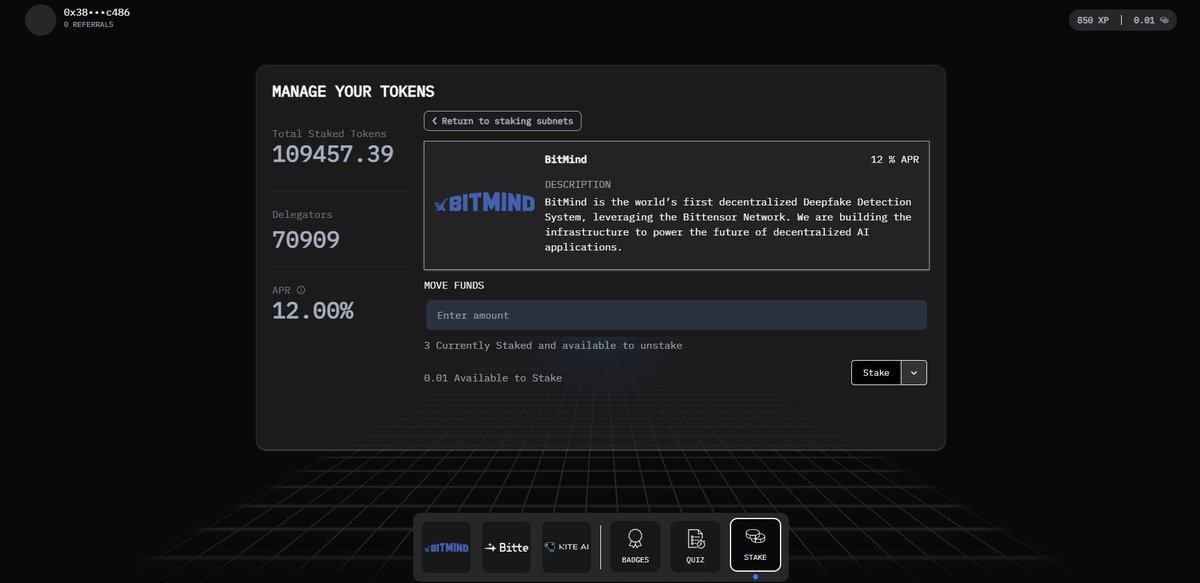Return to staking subnets
Viewport: 1200px width, 583px height.
click(502, 121)
